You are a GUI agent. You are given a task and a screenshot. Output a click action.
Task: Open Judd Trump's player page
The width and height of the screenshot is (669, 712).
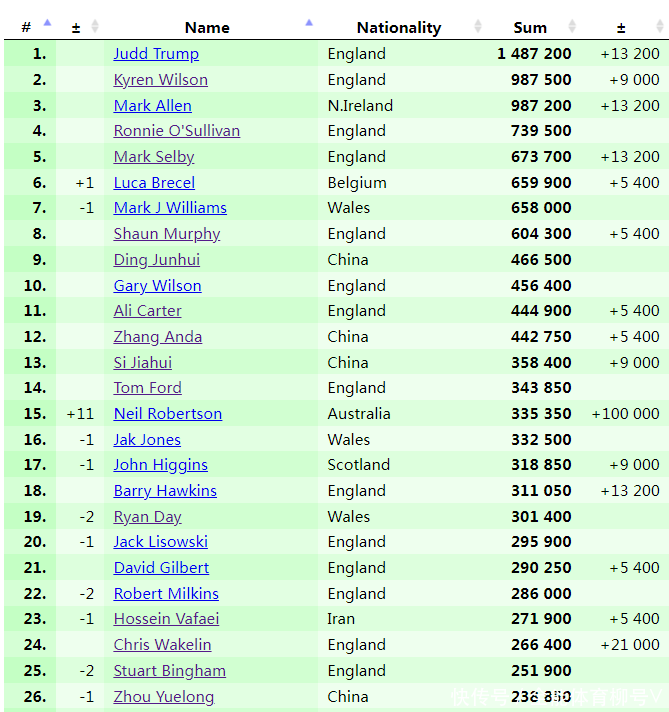156,54
